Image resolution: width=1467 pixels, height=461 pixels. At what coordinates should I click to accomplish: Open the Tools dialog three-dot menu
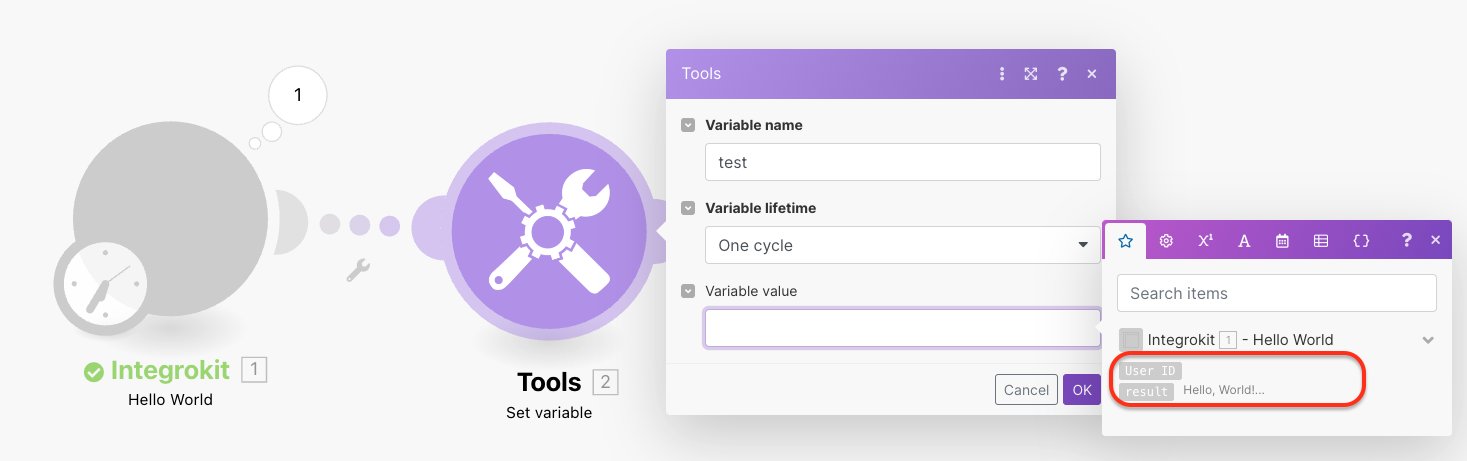[x=1001, y=74]
